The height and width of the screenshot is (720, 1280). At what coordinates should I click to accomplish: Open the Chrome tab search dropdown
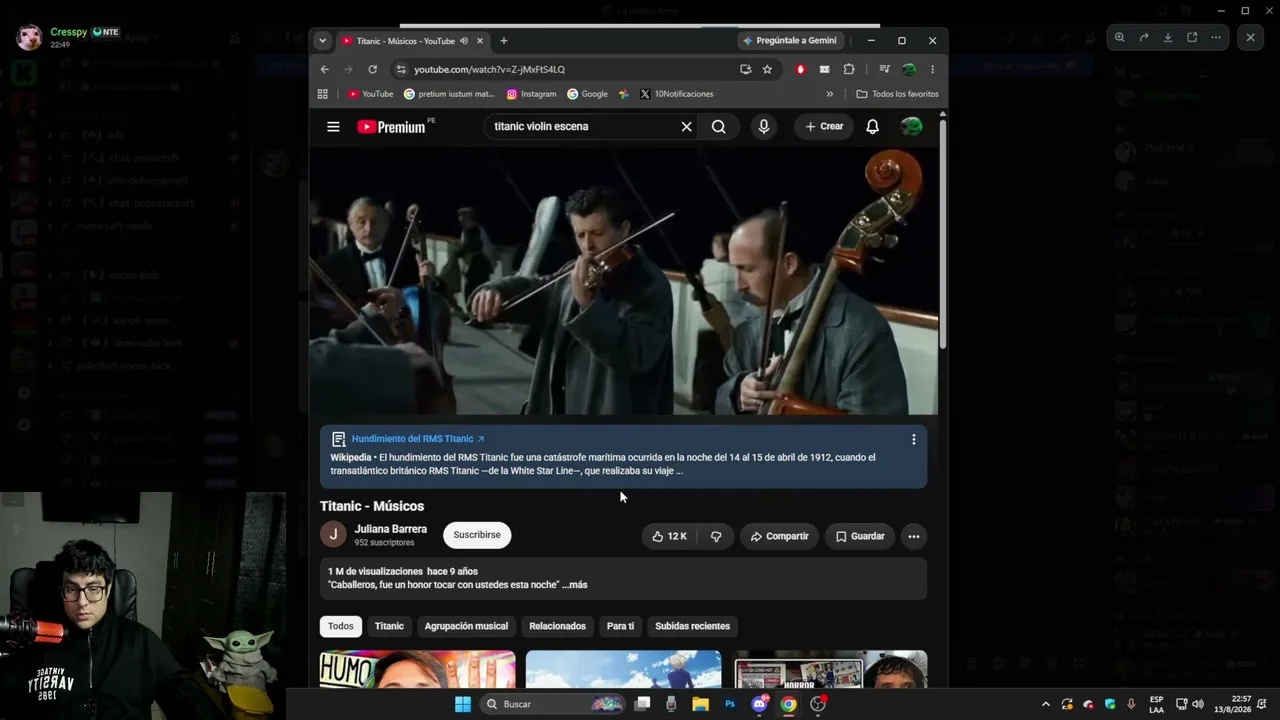[x=322, y=41]
